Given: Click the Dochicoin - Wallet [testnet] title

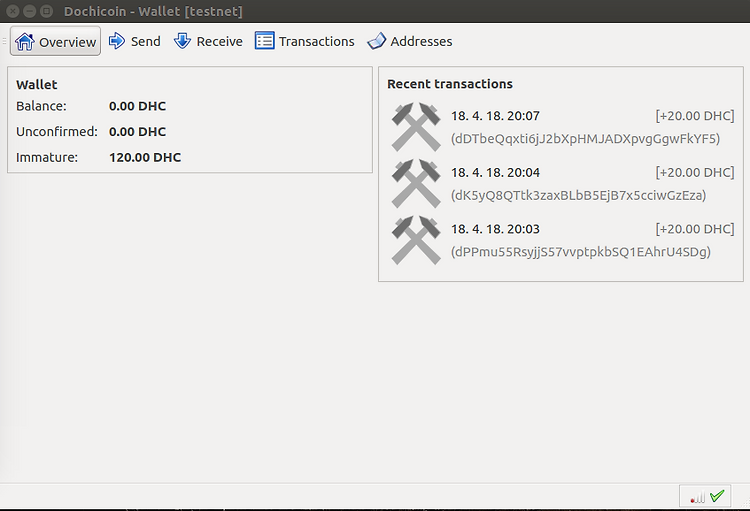Looking at the screenshot, I should pyautogui.click(x=153, y=11).
